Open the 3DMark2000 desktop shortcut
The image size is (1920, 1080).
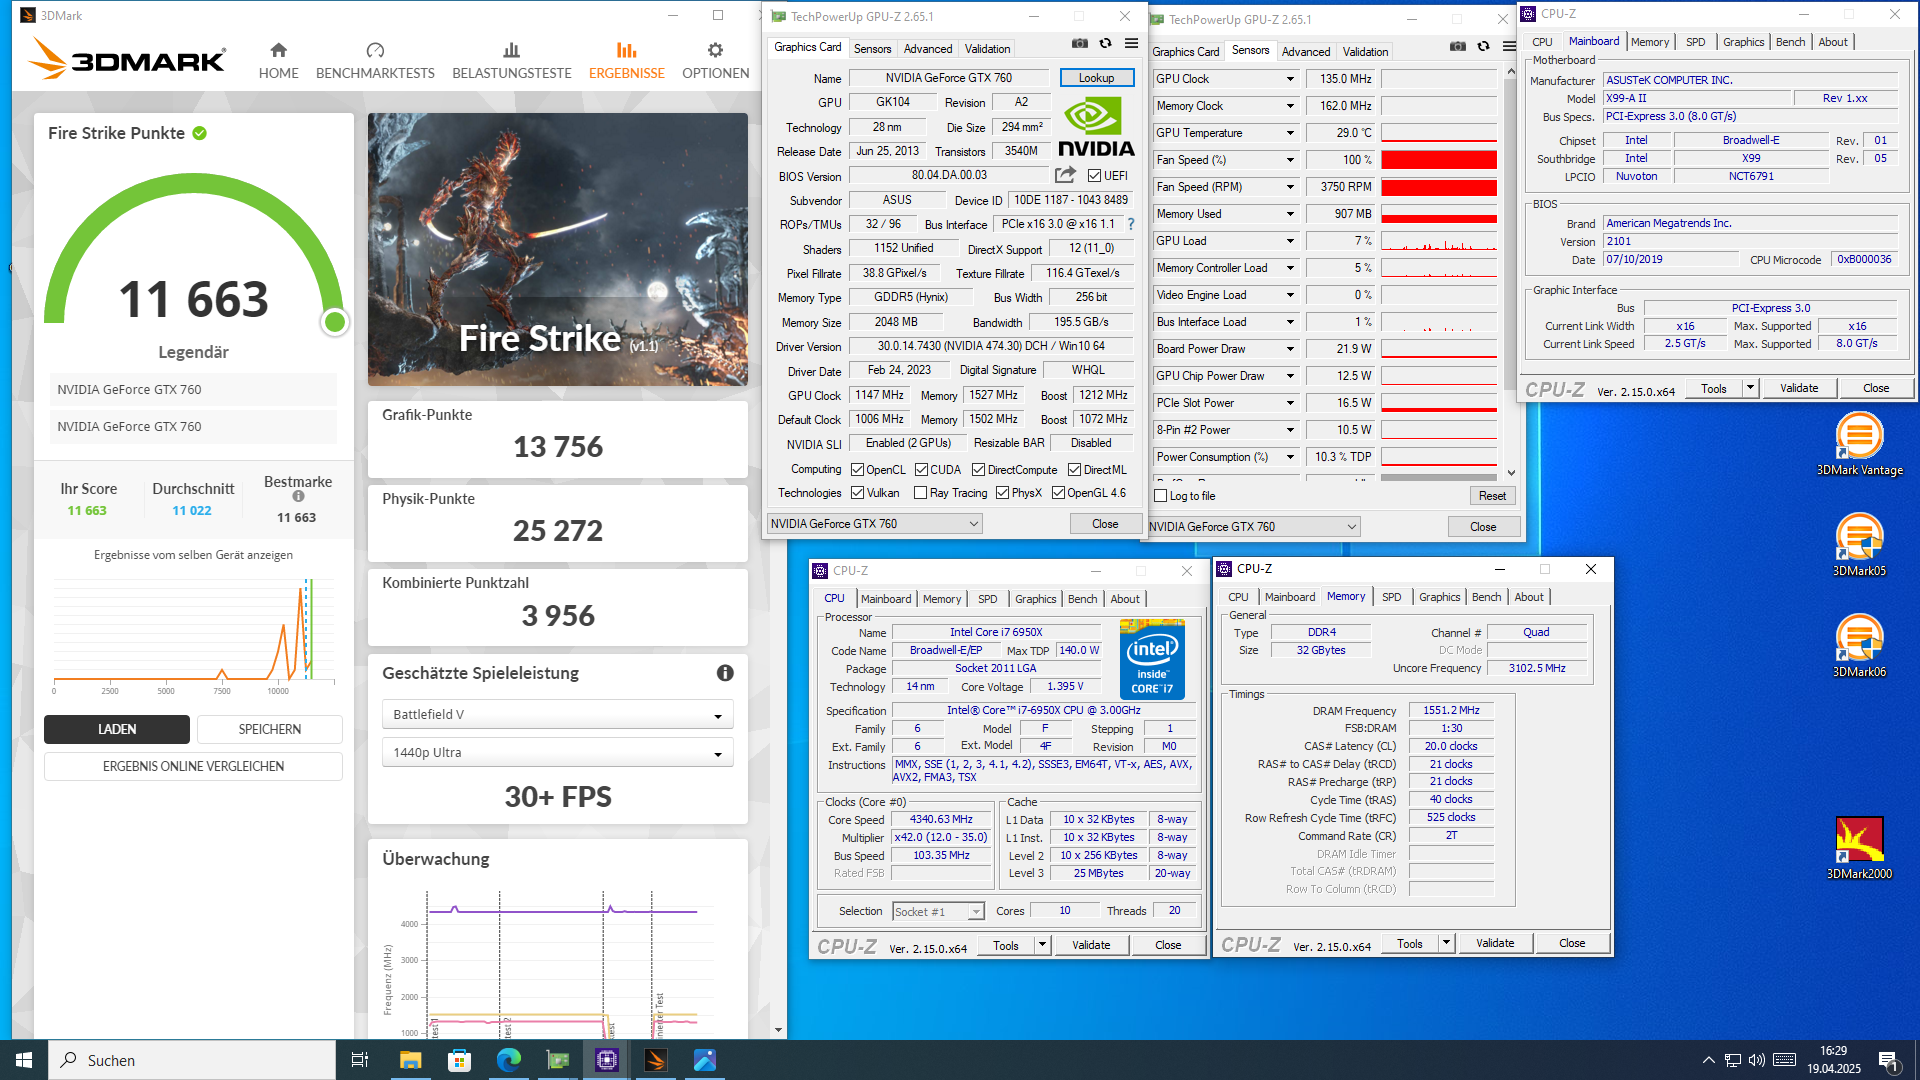pyautogui.click(x=1859, y=848)
